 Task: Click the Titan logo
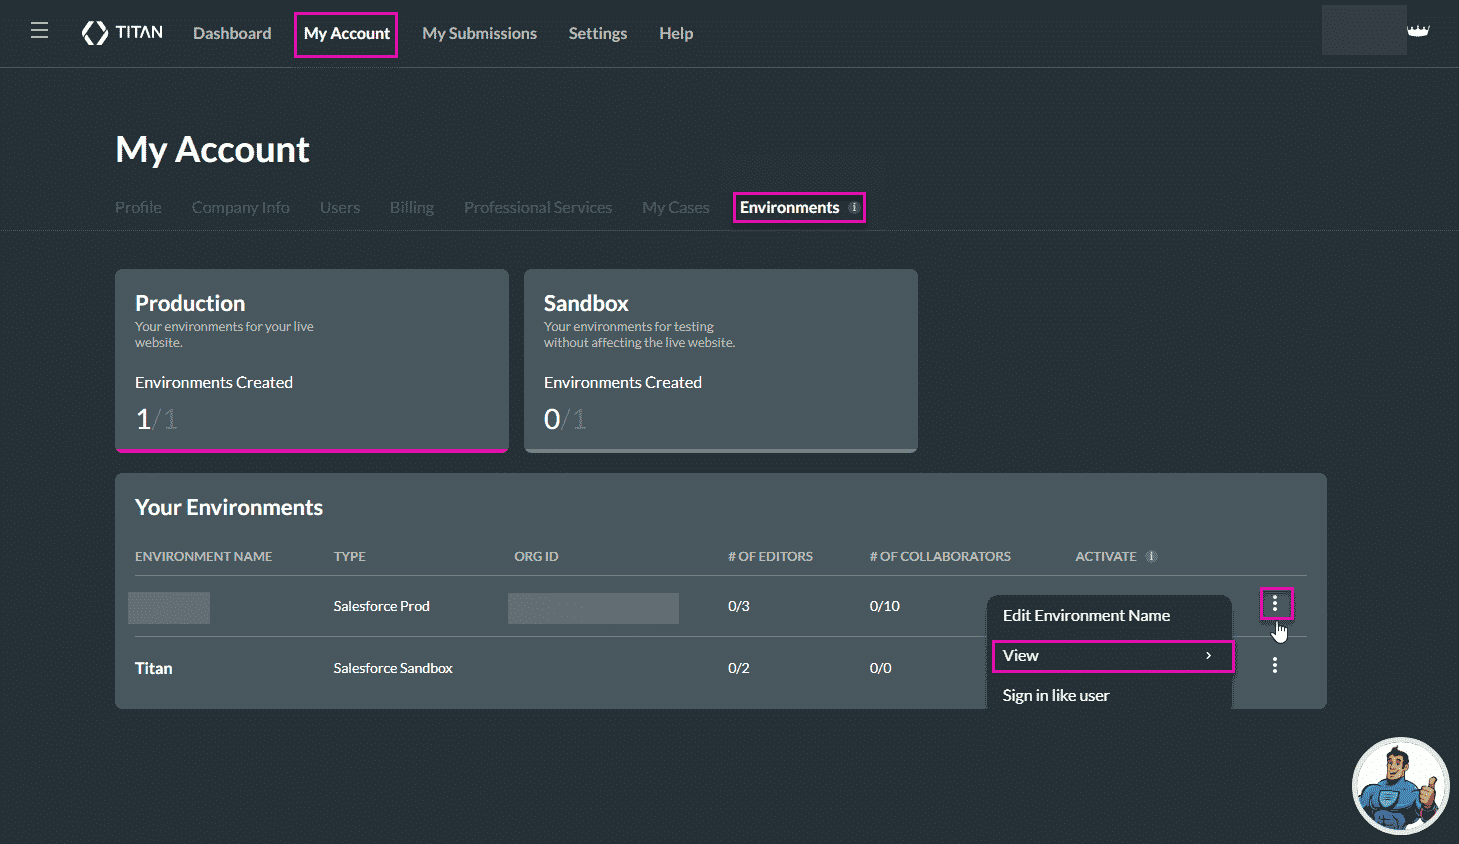(122, 33)
